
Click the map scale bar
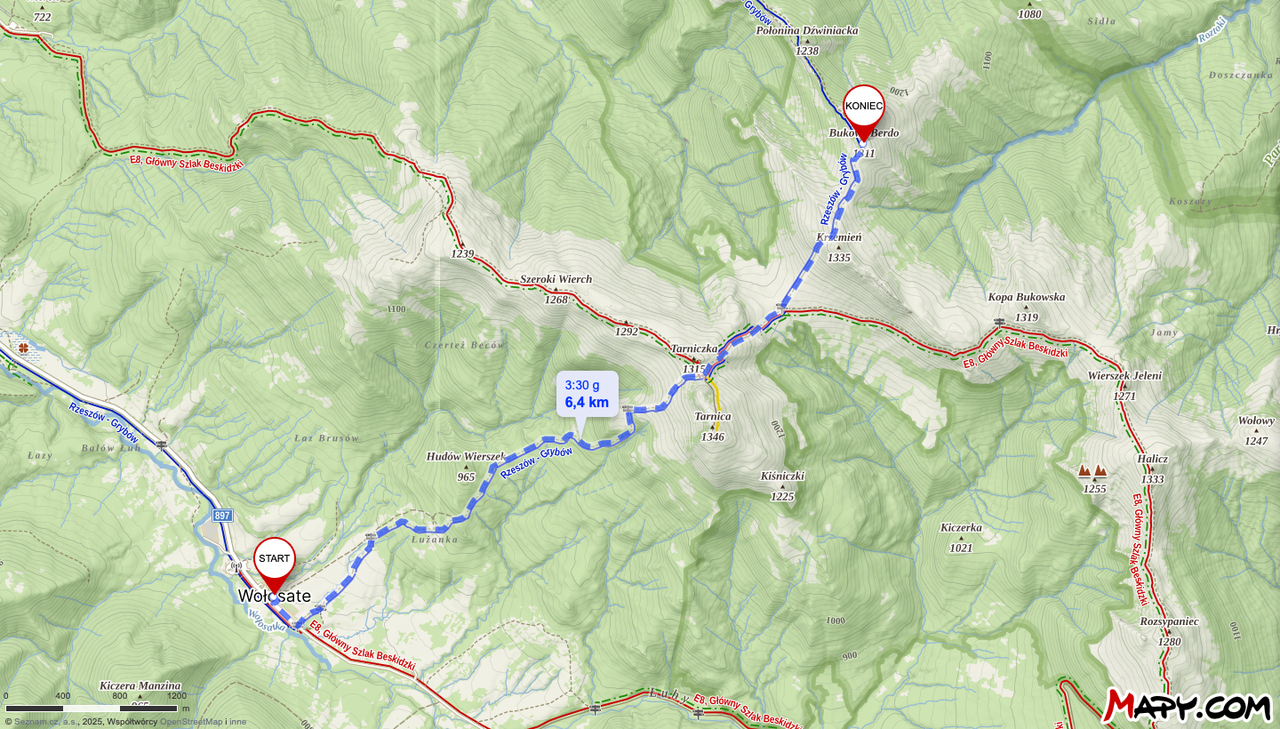[x=91, y=708]
